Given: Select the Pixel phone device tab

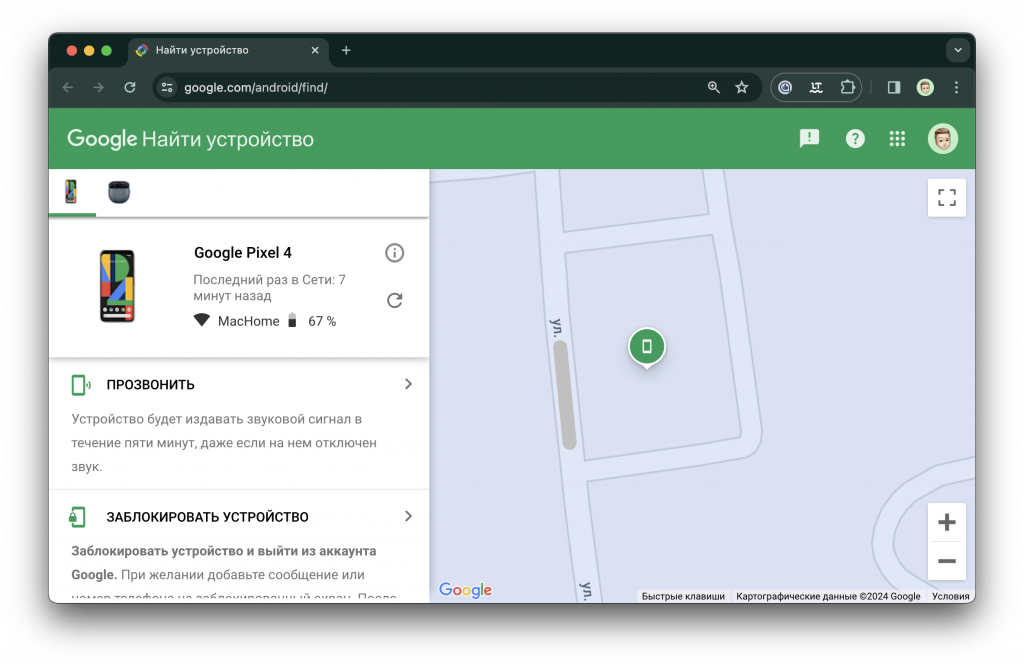Looking at the screenshot, I should point(71,192).
